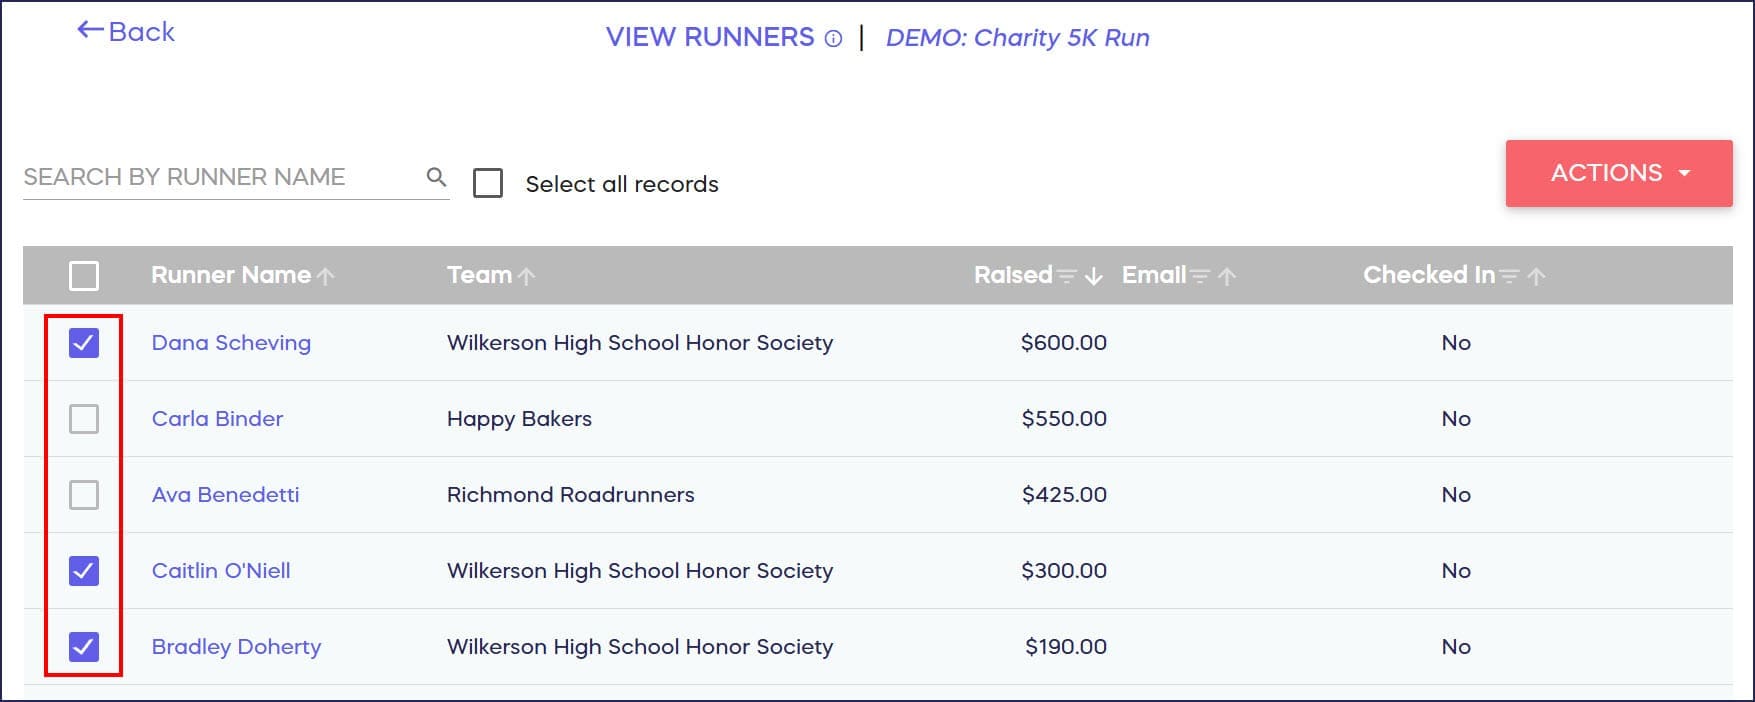The height and width of the screenshot is (702, 1755).
Task: Click the Email column sort arrow
Action: [x=1228, y=276]
